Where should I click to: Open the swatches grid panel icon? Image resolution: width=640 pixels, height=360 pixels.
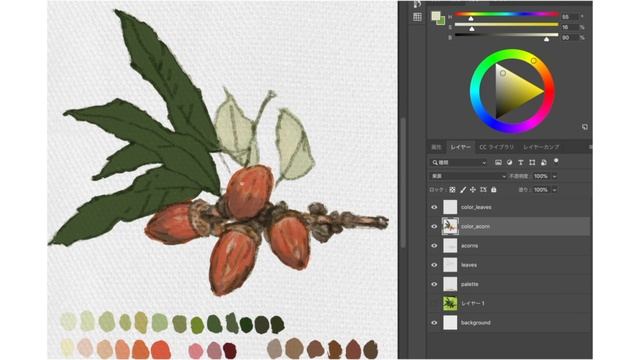click(417, 17)
